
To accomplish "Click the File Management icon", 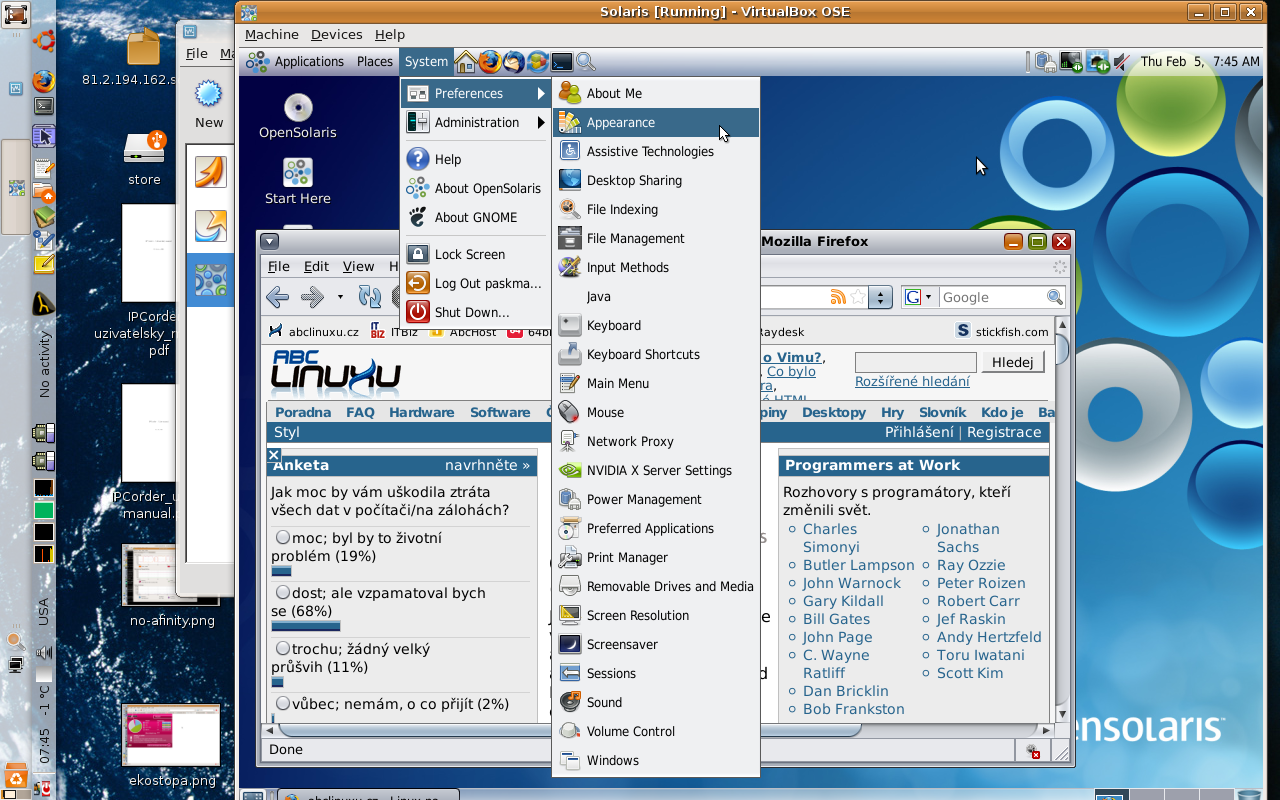I will [x=569, y=238].
